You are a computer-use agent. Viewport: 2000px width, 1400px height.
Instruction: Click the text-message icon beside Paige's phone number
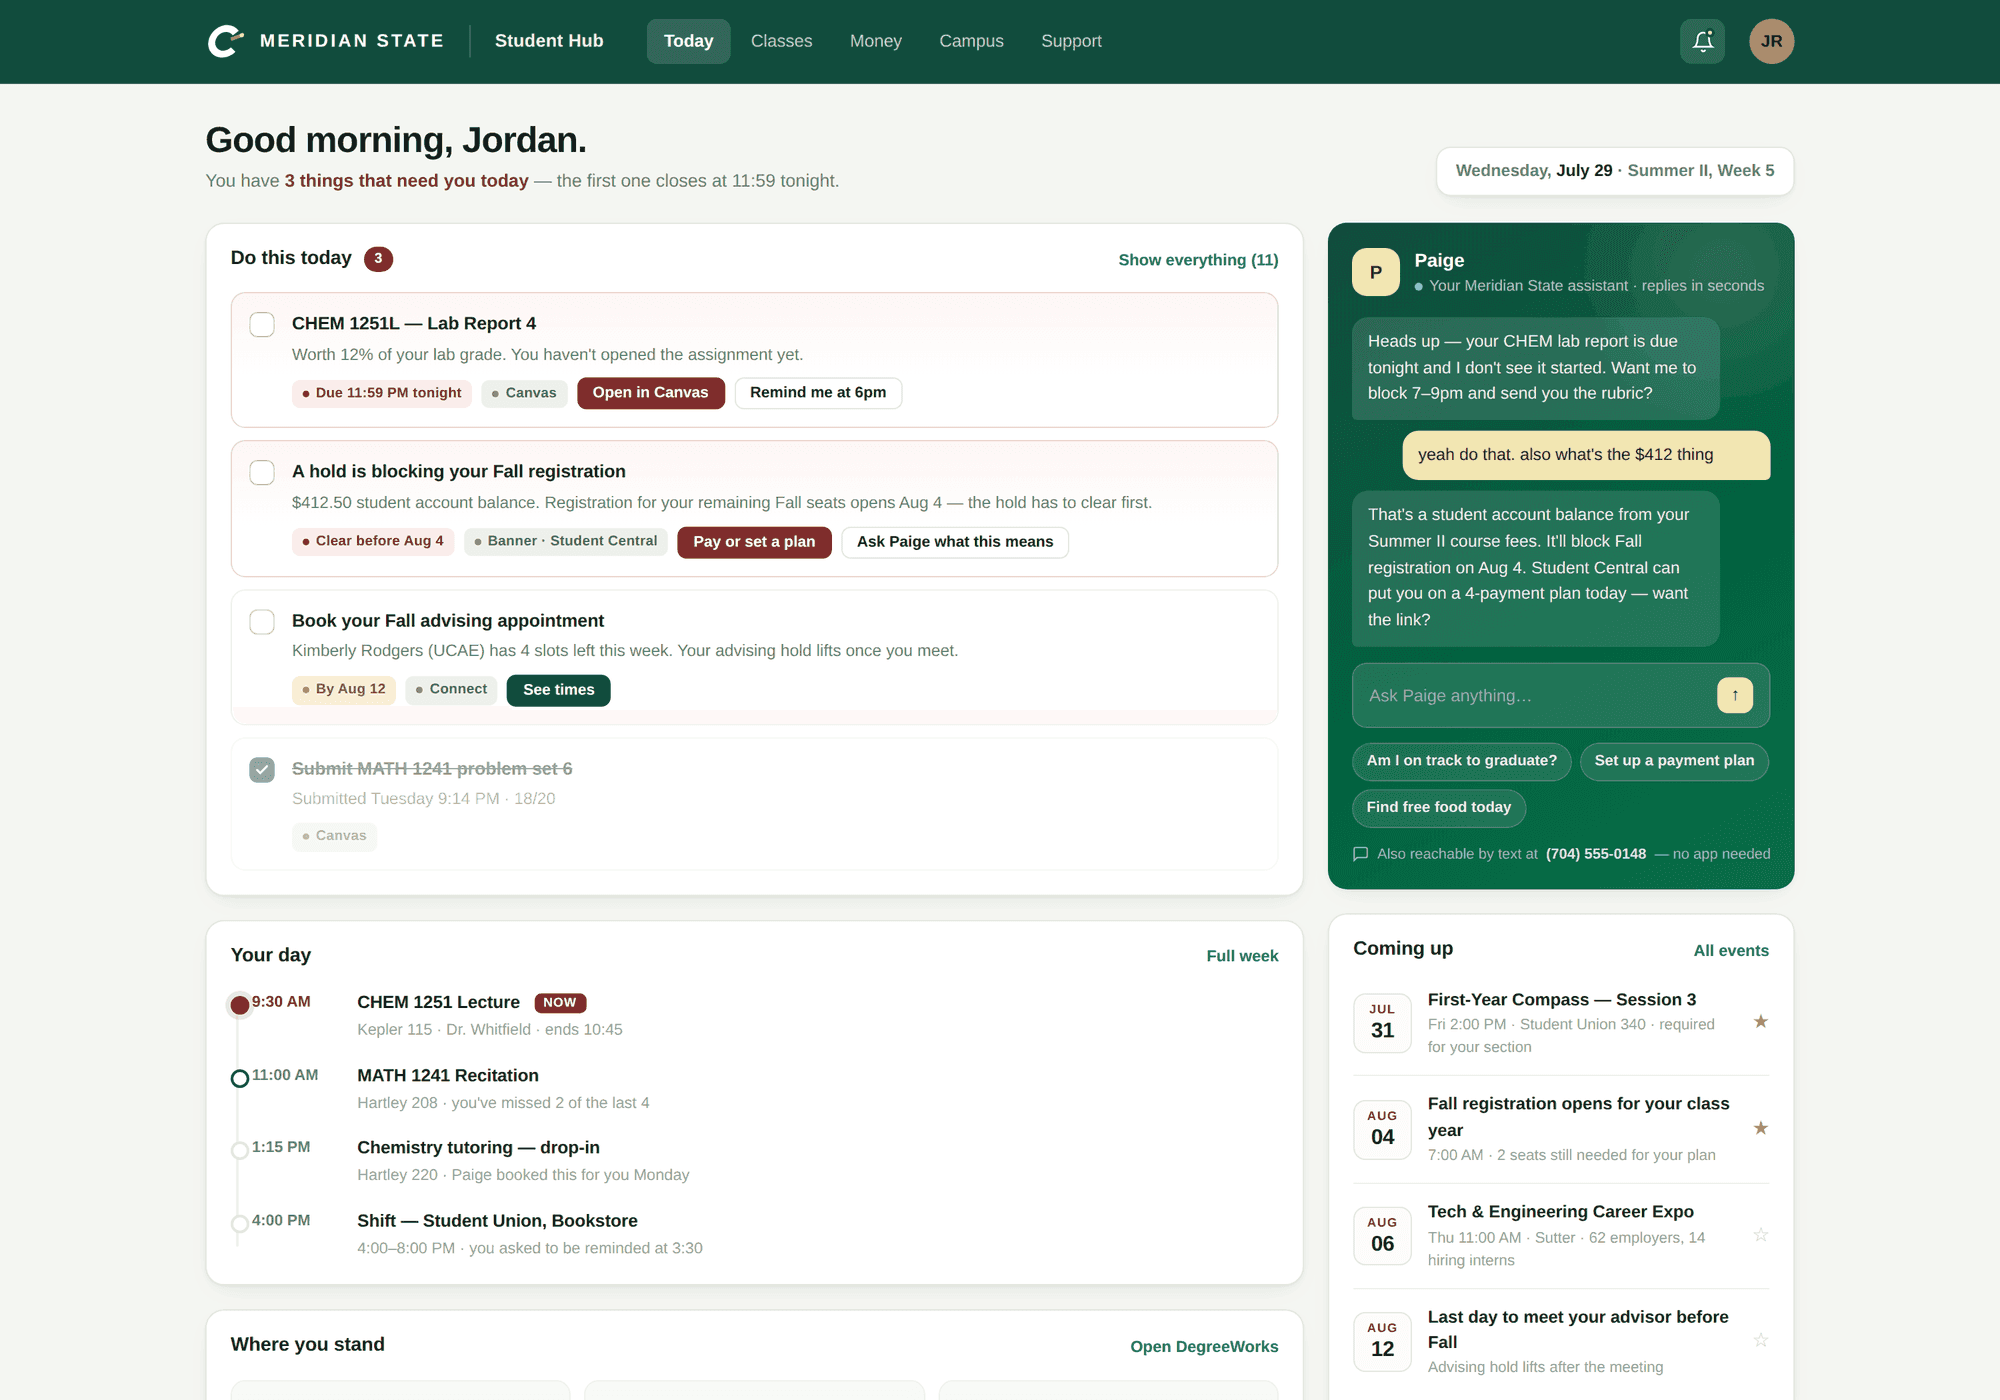pyautogui.click(x=1360, y=854)
